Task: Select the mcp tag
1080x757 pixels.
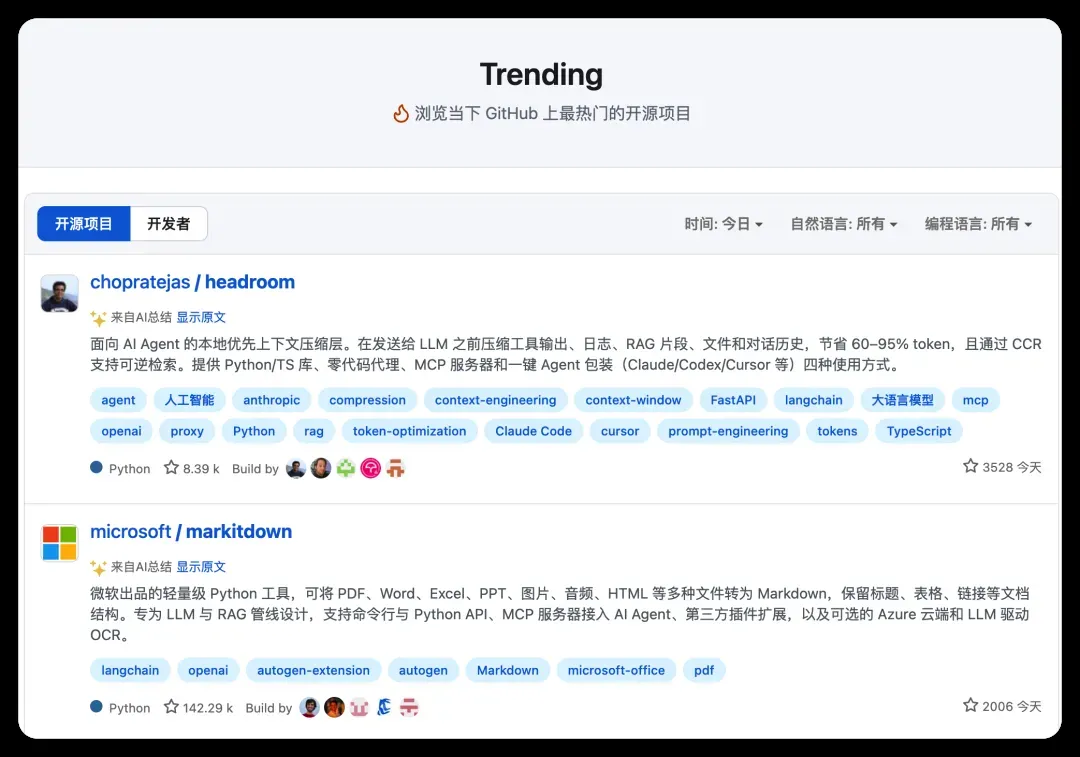Action: click(x=975, y=400)
